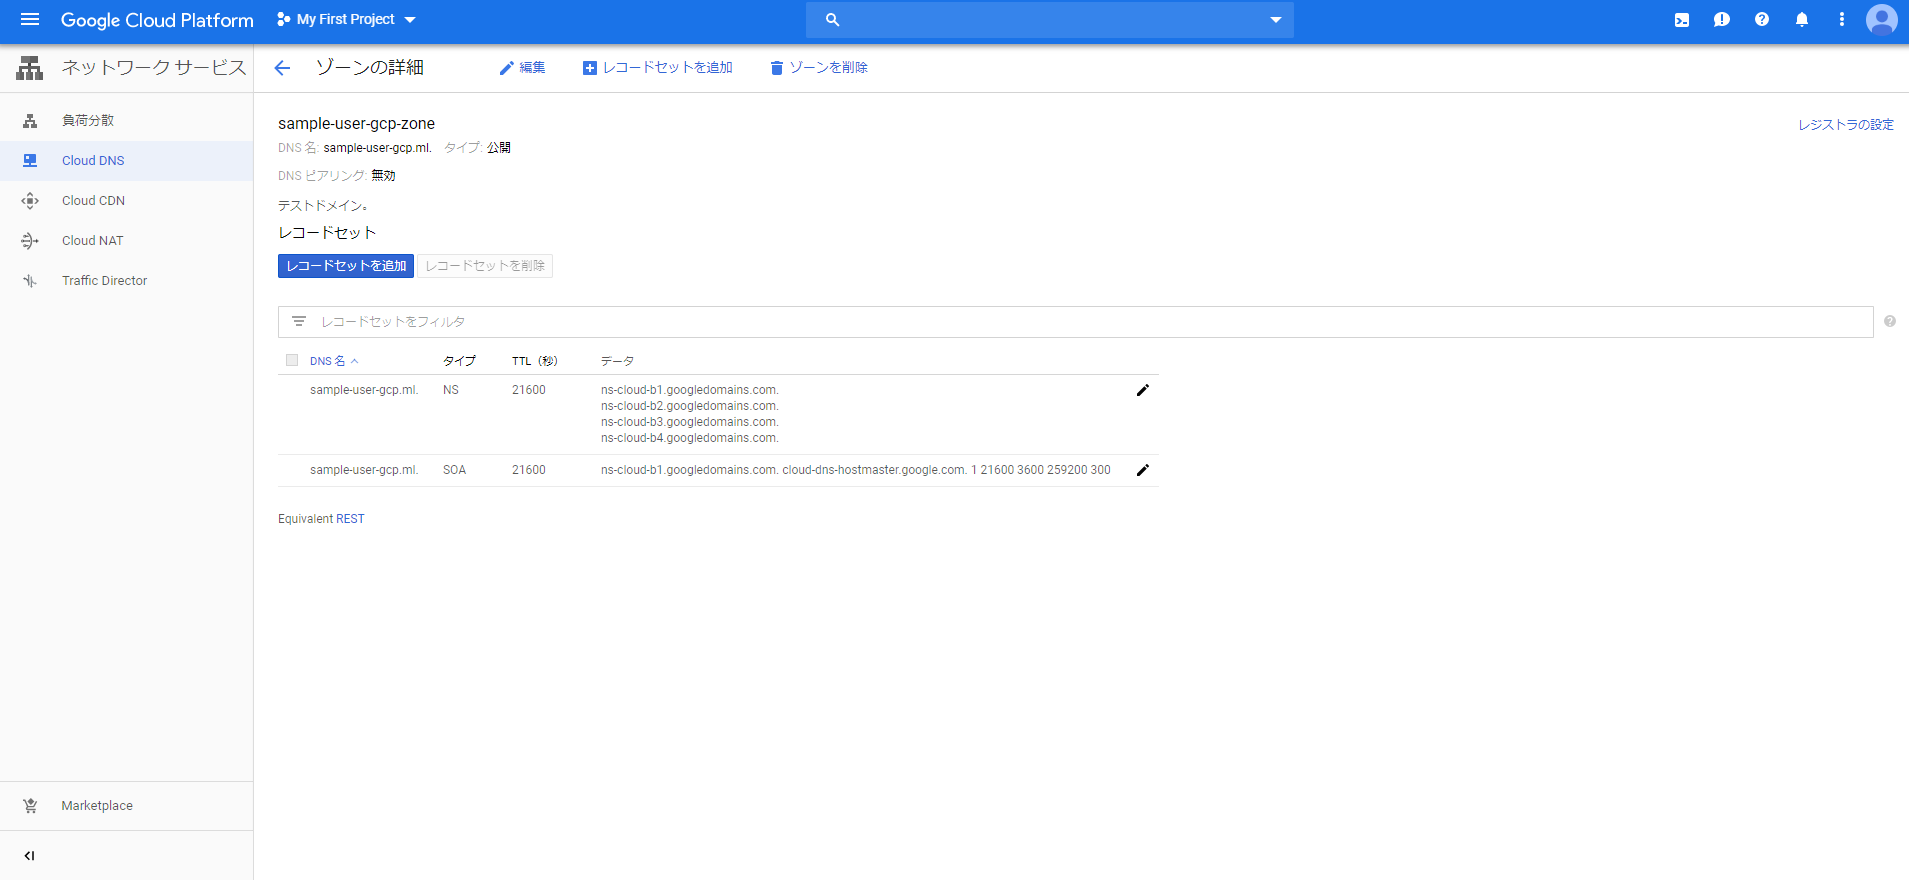The image size is (1909, 880).
Task: Click toolbar レコードセットを追加 button
Action: (658, 68)
